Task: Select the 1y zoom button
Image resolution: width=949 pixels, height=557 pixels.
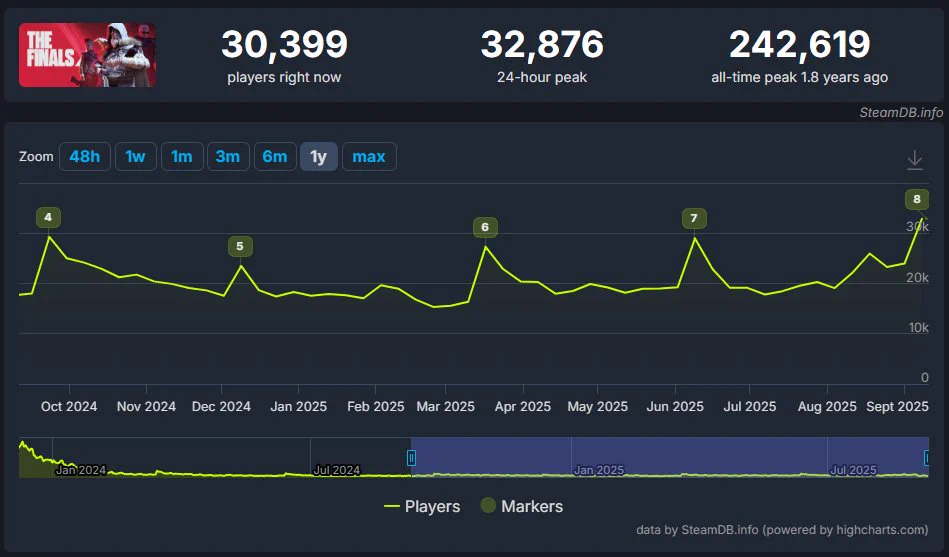Action: (x=319, y=157)
